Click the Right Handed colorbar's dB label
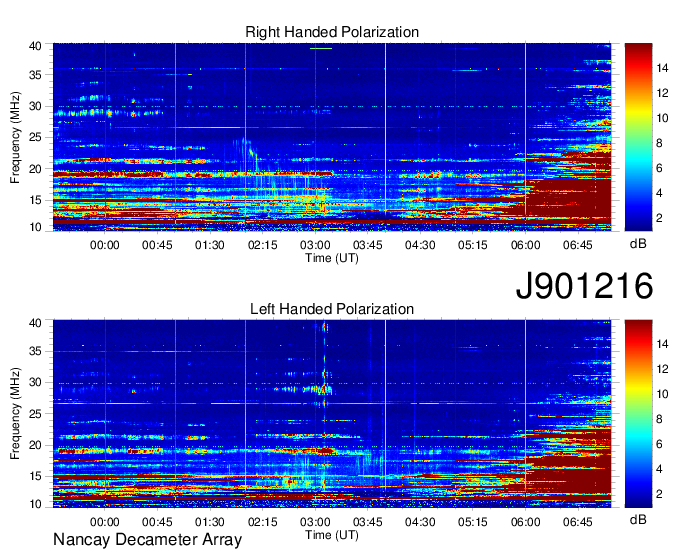The image size is (680, 552). click(638, 244)
